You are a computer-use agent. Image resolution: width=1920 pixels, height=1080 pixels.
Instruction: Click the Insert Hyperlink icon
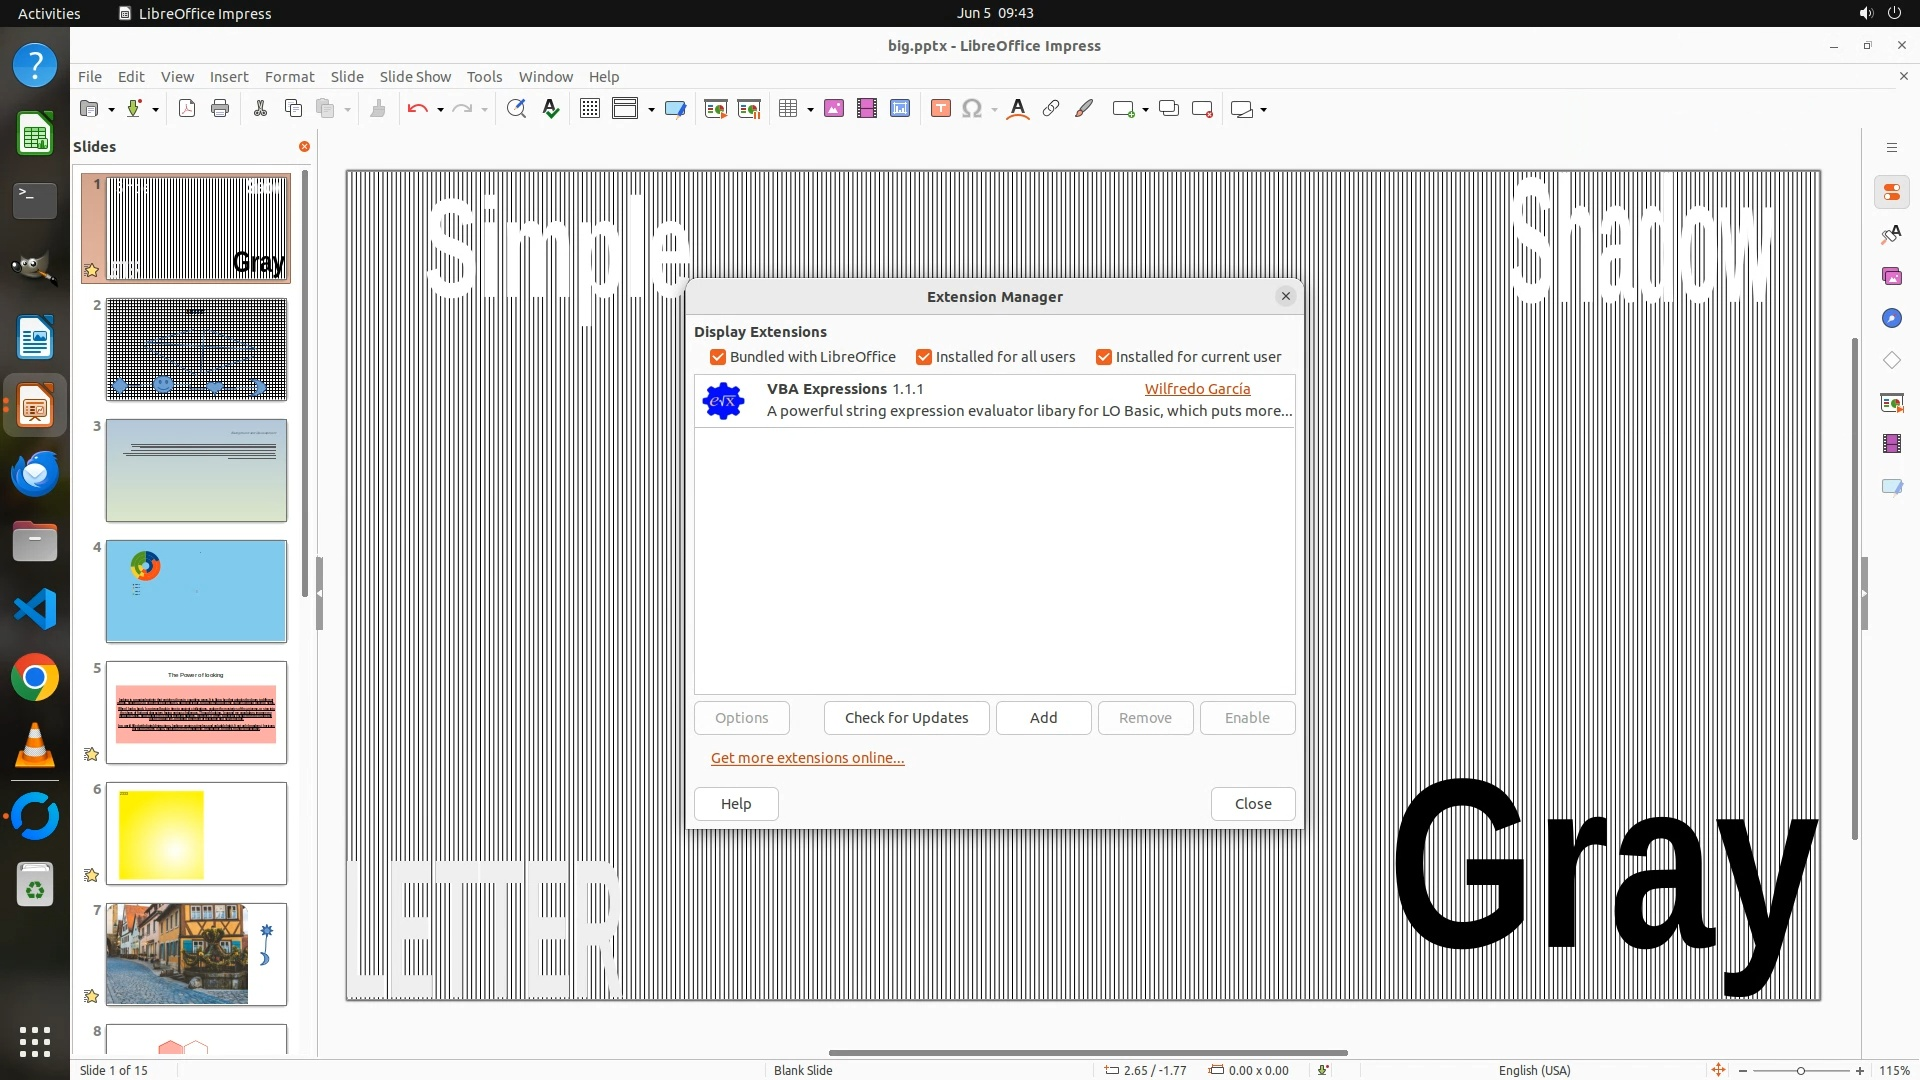click(1051, 109)
